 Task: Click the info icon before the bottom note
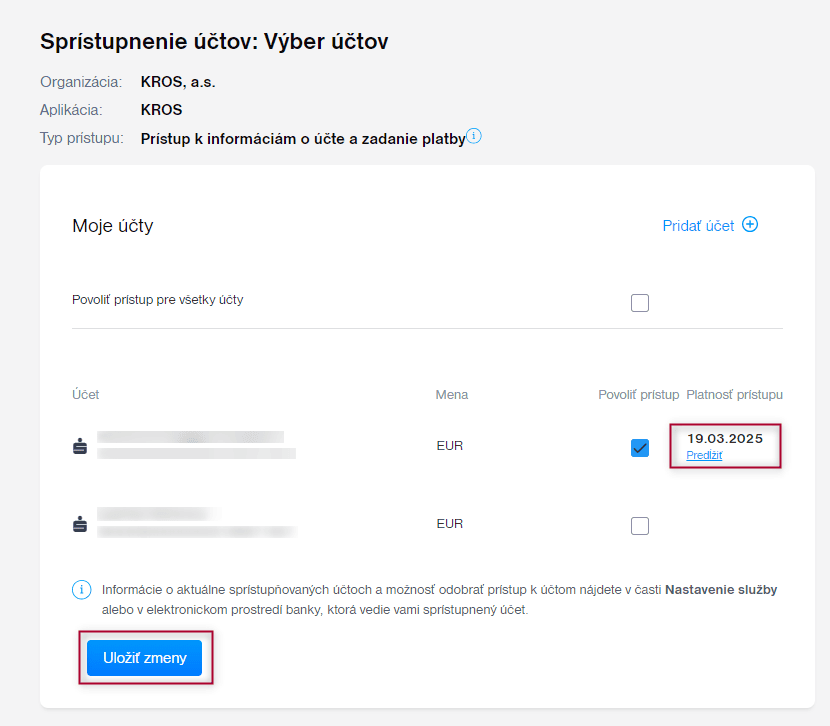(x=81, y=590)
